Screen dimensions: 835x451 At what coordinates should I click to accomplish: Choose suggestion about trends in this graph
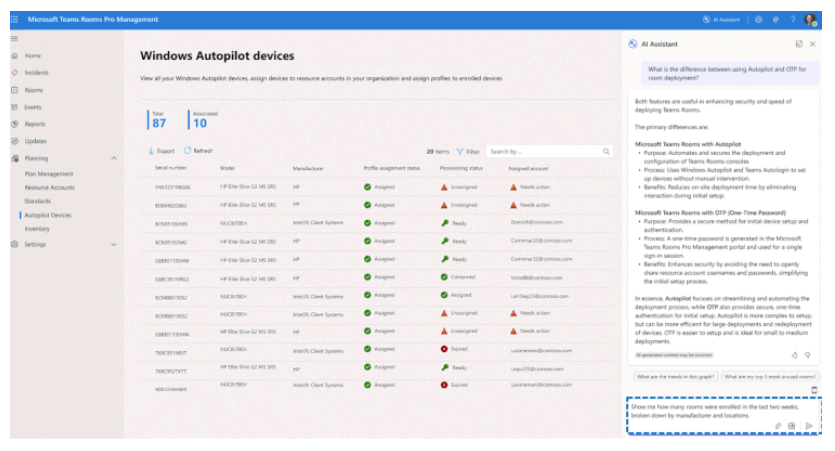pyautogui.click(x=675, y=377)
